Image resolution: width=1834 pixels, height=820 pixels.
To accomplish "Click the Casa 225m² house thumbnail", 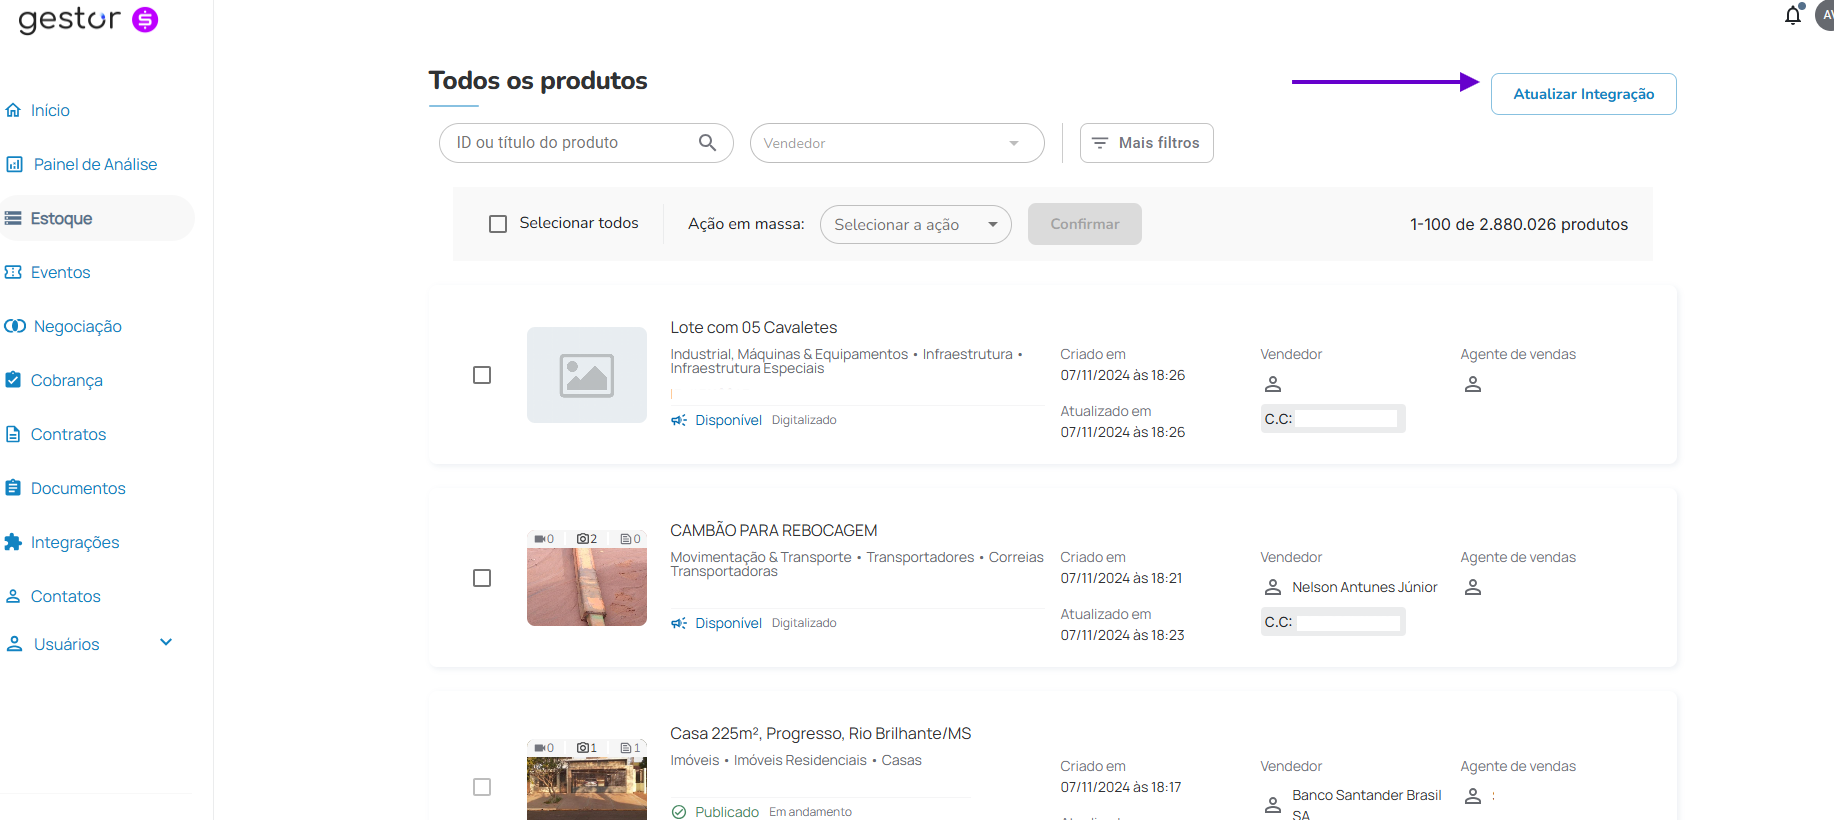I will (587, 780).
